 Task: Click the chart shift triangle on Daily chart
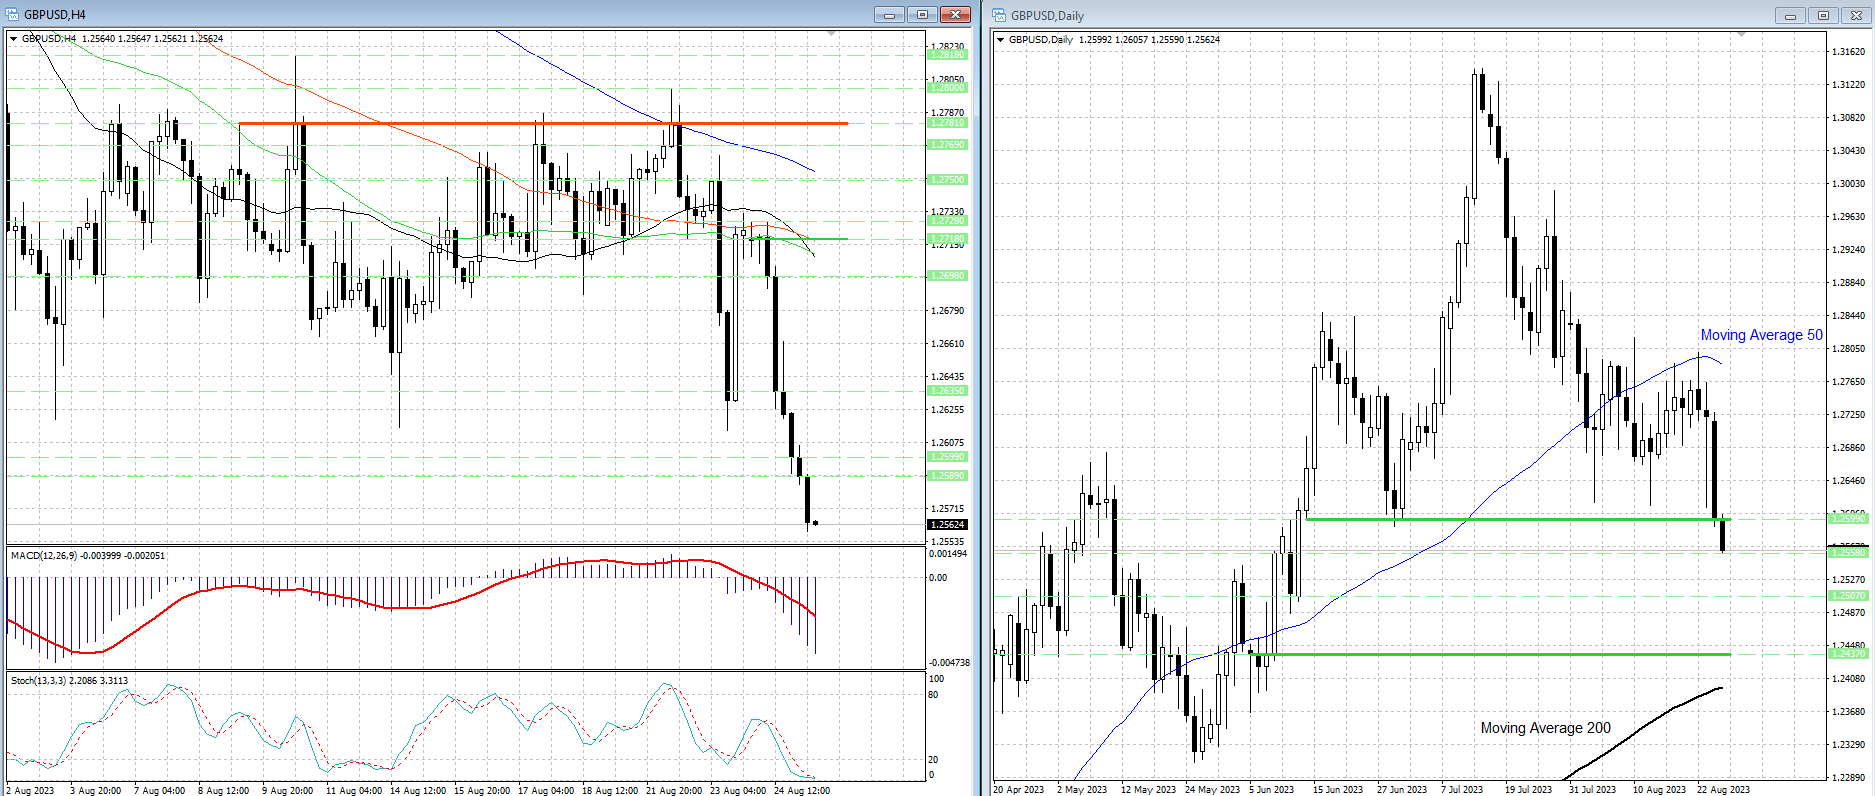coord(1741,36)
